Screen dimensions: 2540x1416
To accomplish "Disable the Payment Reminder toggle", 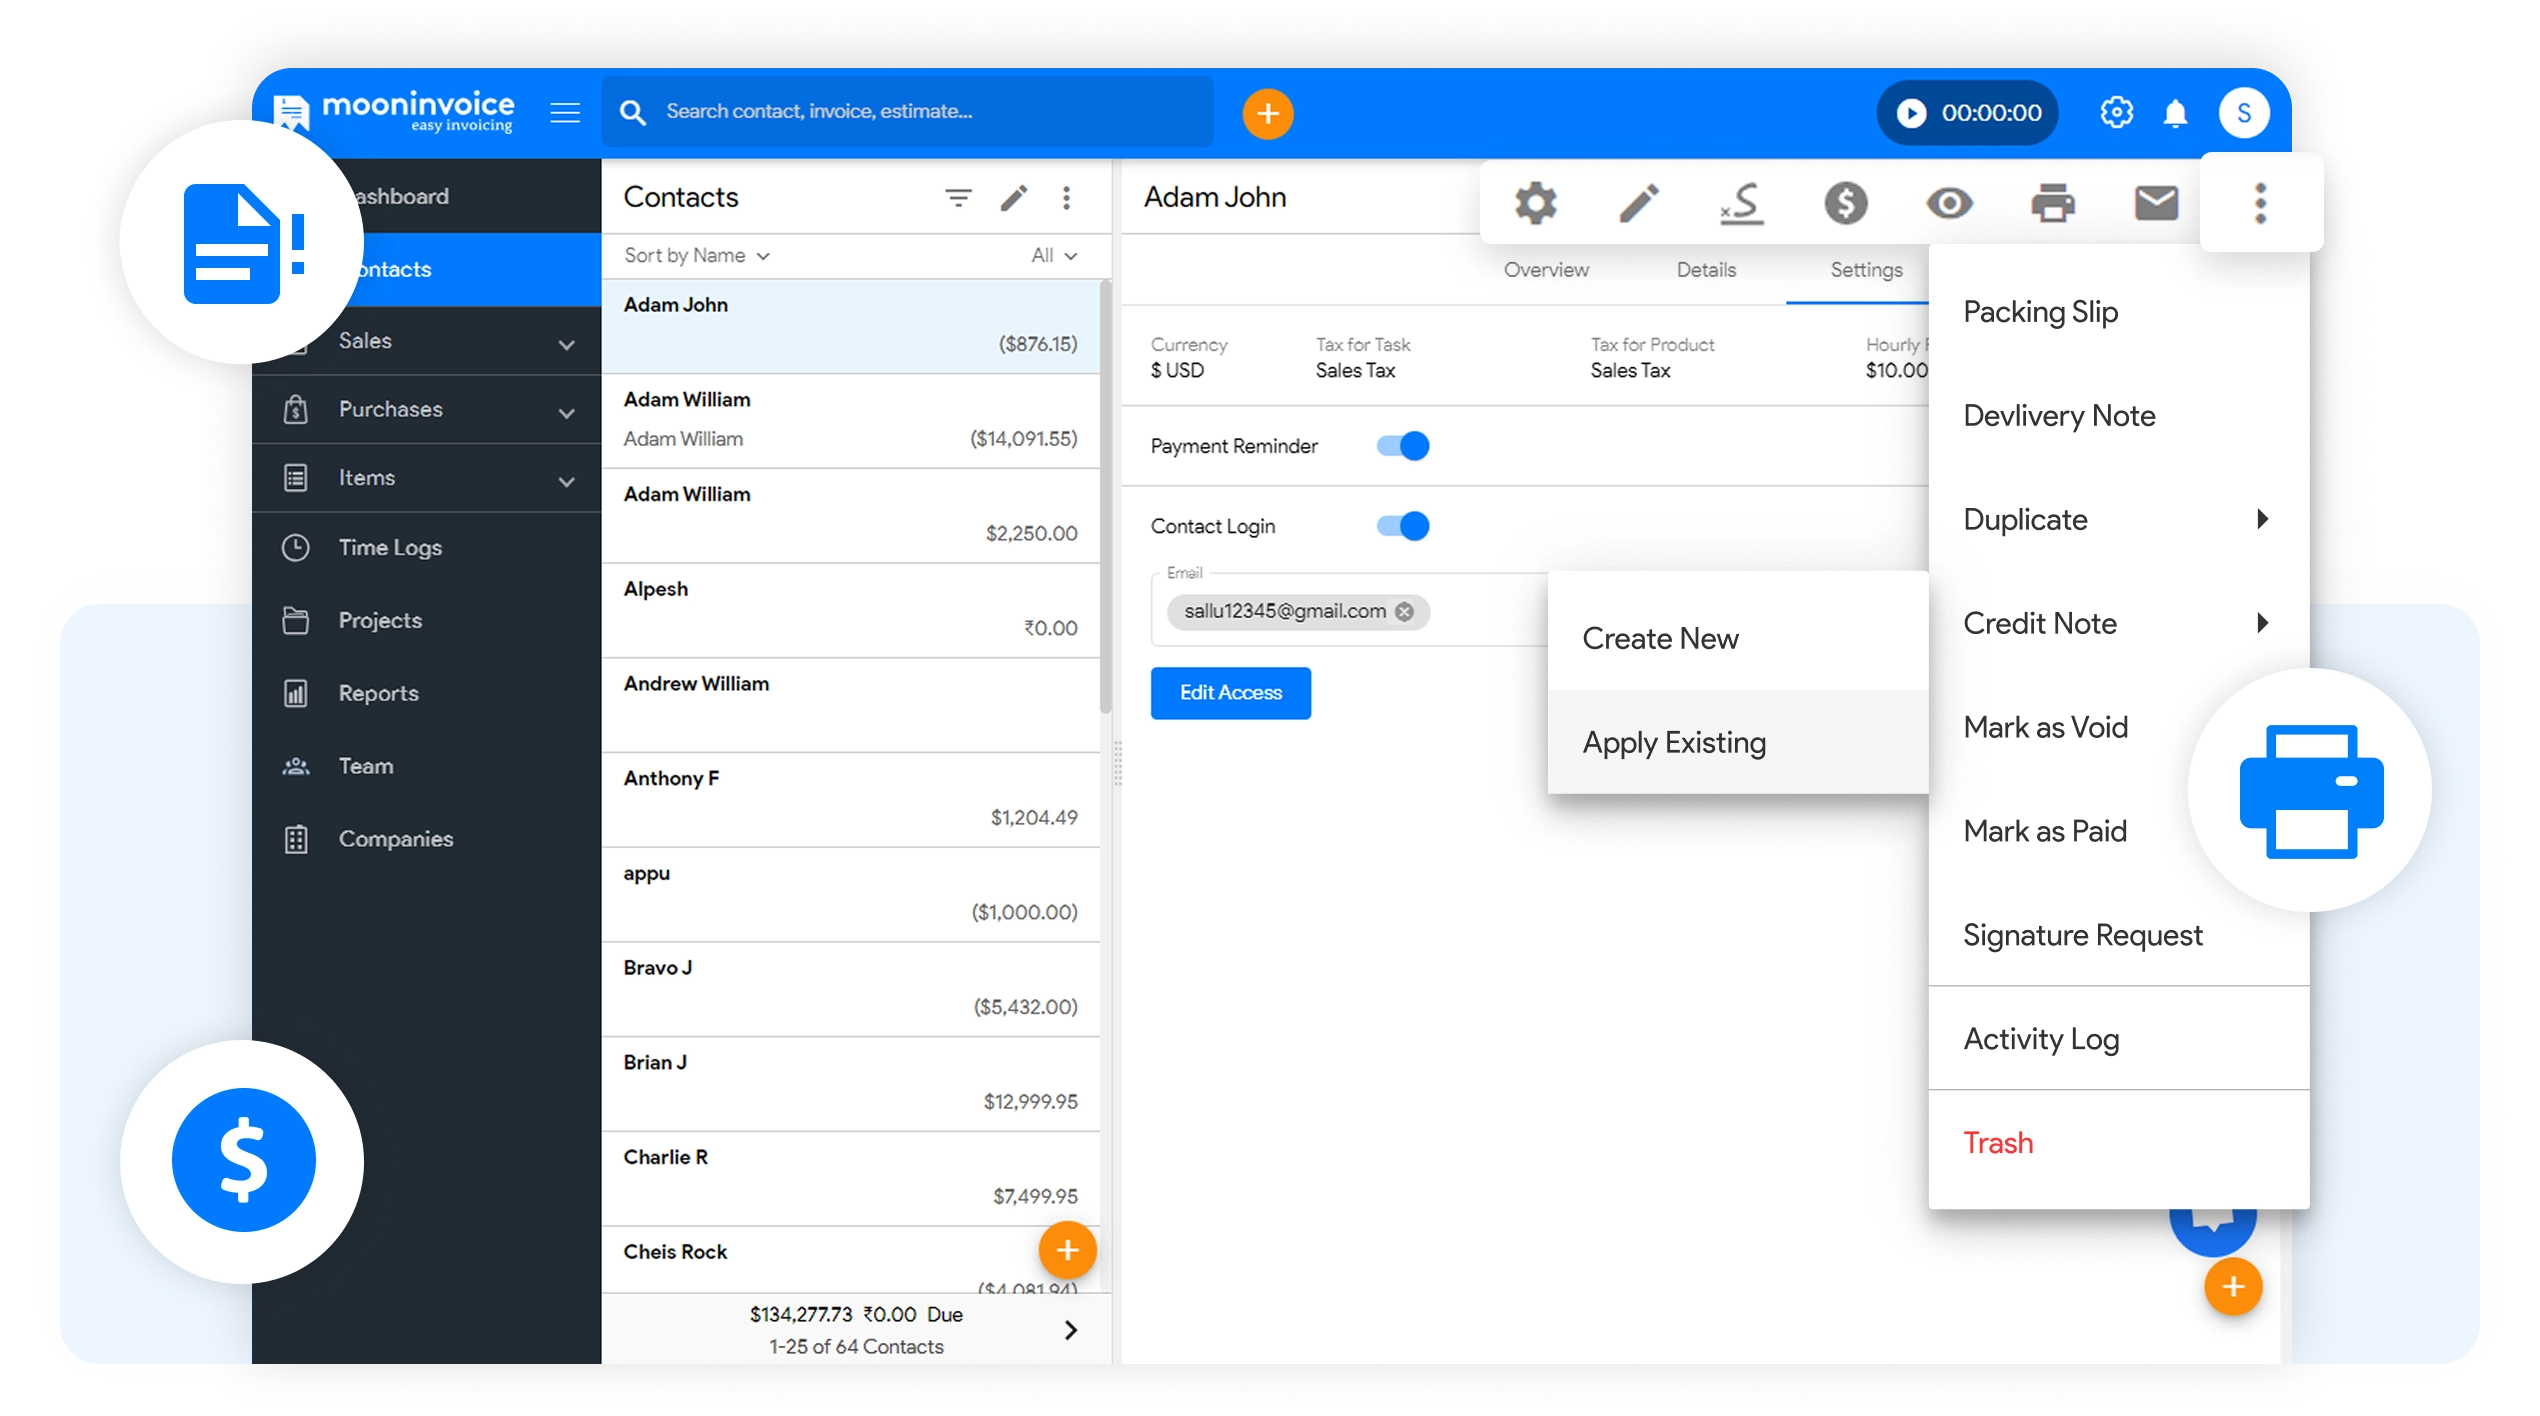I will 1403,446.
